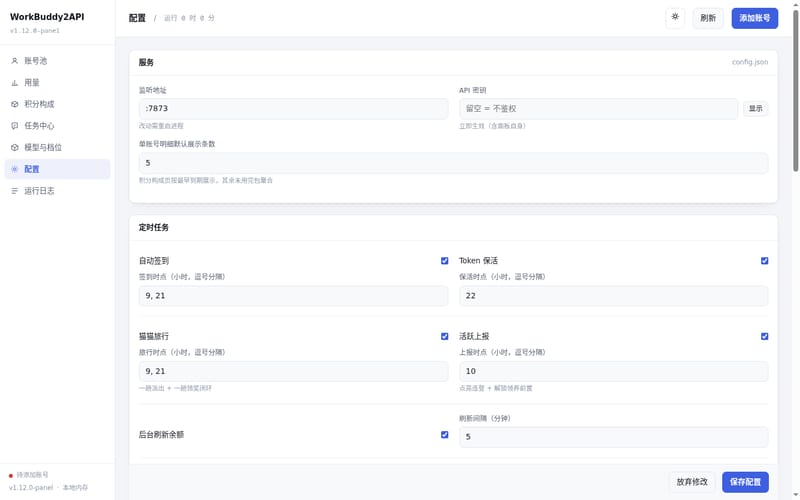
Task: Edit 单账号明细默认展示条数 field
Action: [453, 163]
